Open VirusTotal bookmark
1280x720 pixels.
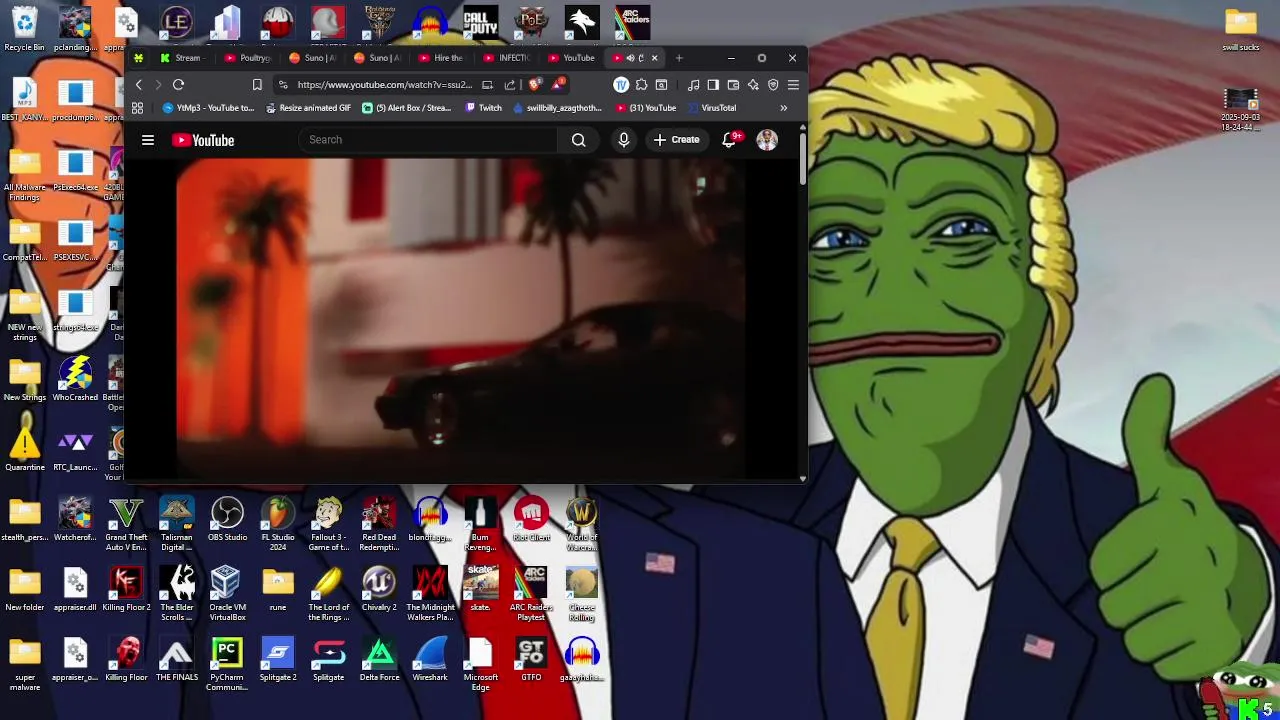click(712, 108)
